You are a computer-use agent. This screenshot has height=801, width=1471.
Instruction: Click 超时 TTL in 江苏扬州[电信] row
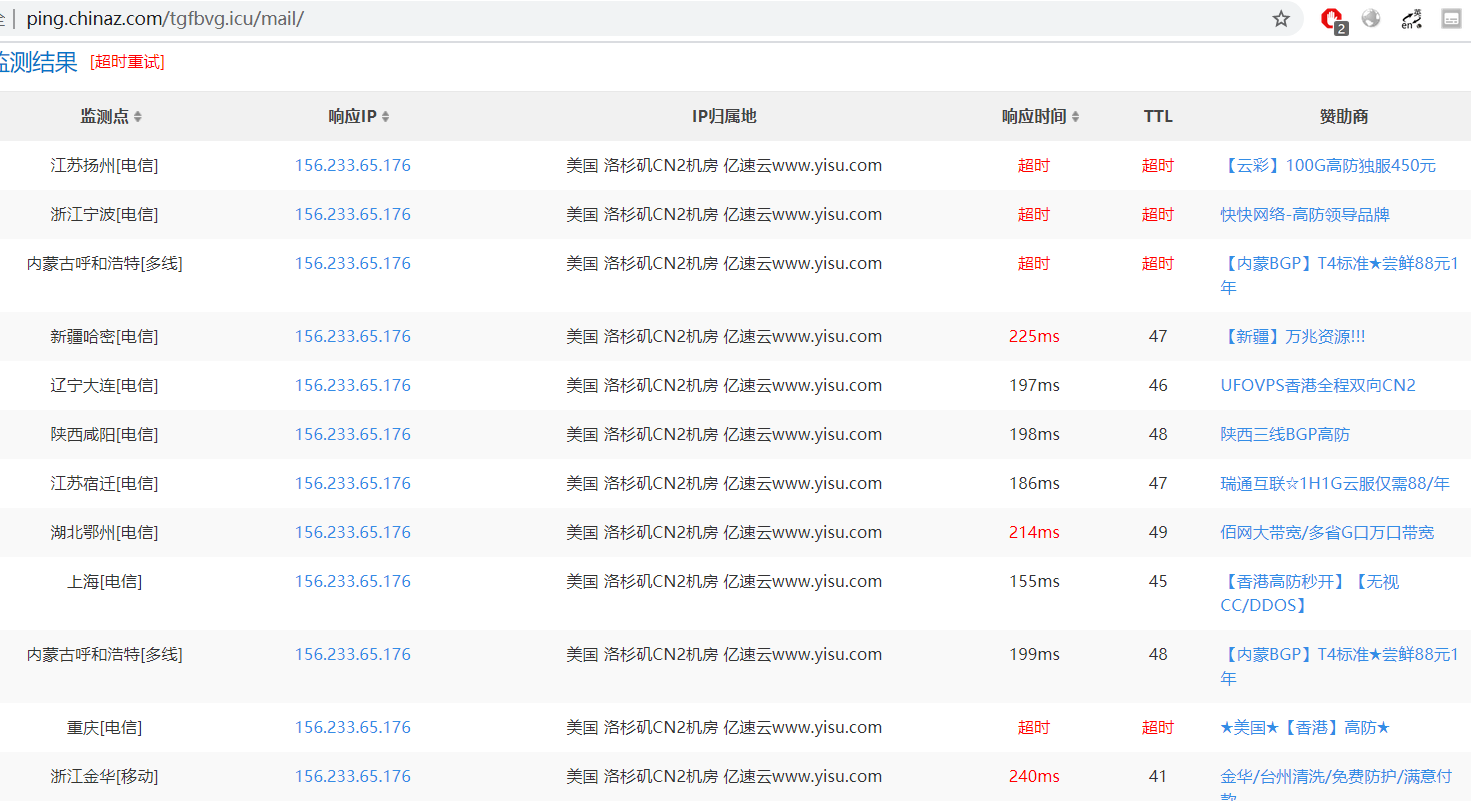pyautogui.click(x=1158, y=166)
